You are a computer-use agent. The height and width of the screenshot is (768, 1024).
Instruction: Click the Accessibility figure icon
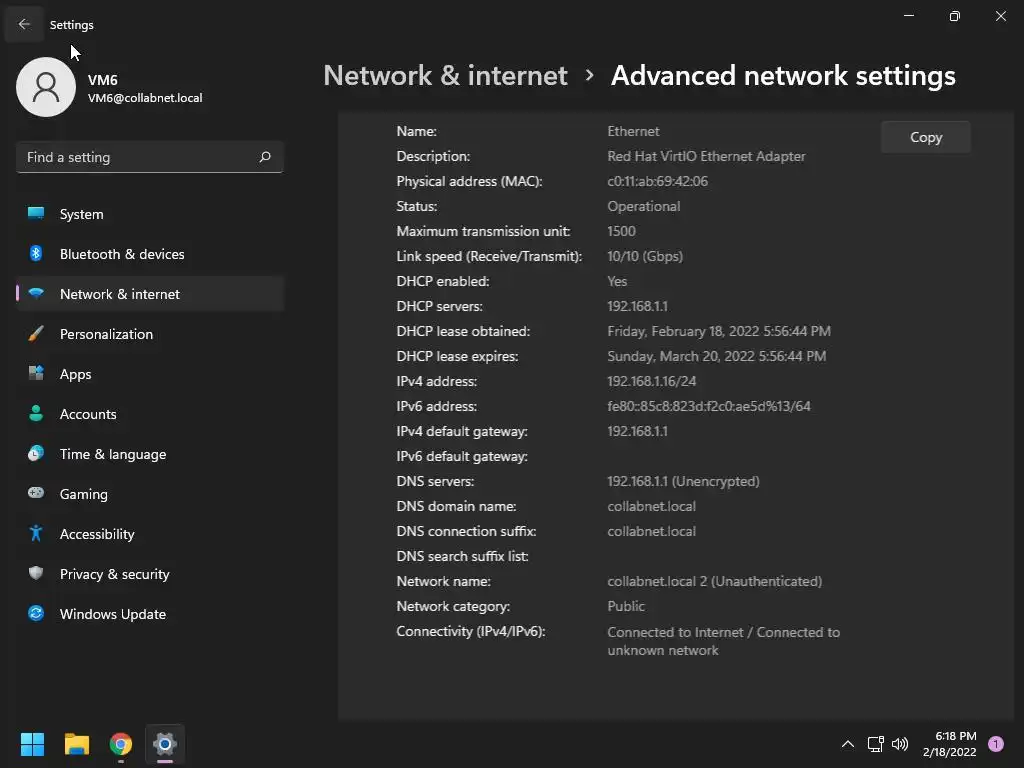pos(36,534)
